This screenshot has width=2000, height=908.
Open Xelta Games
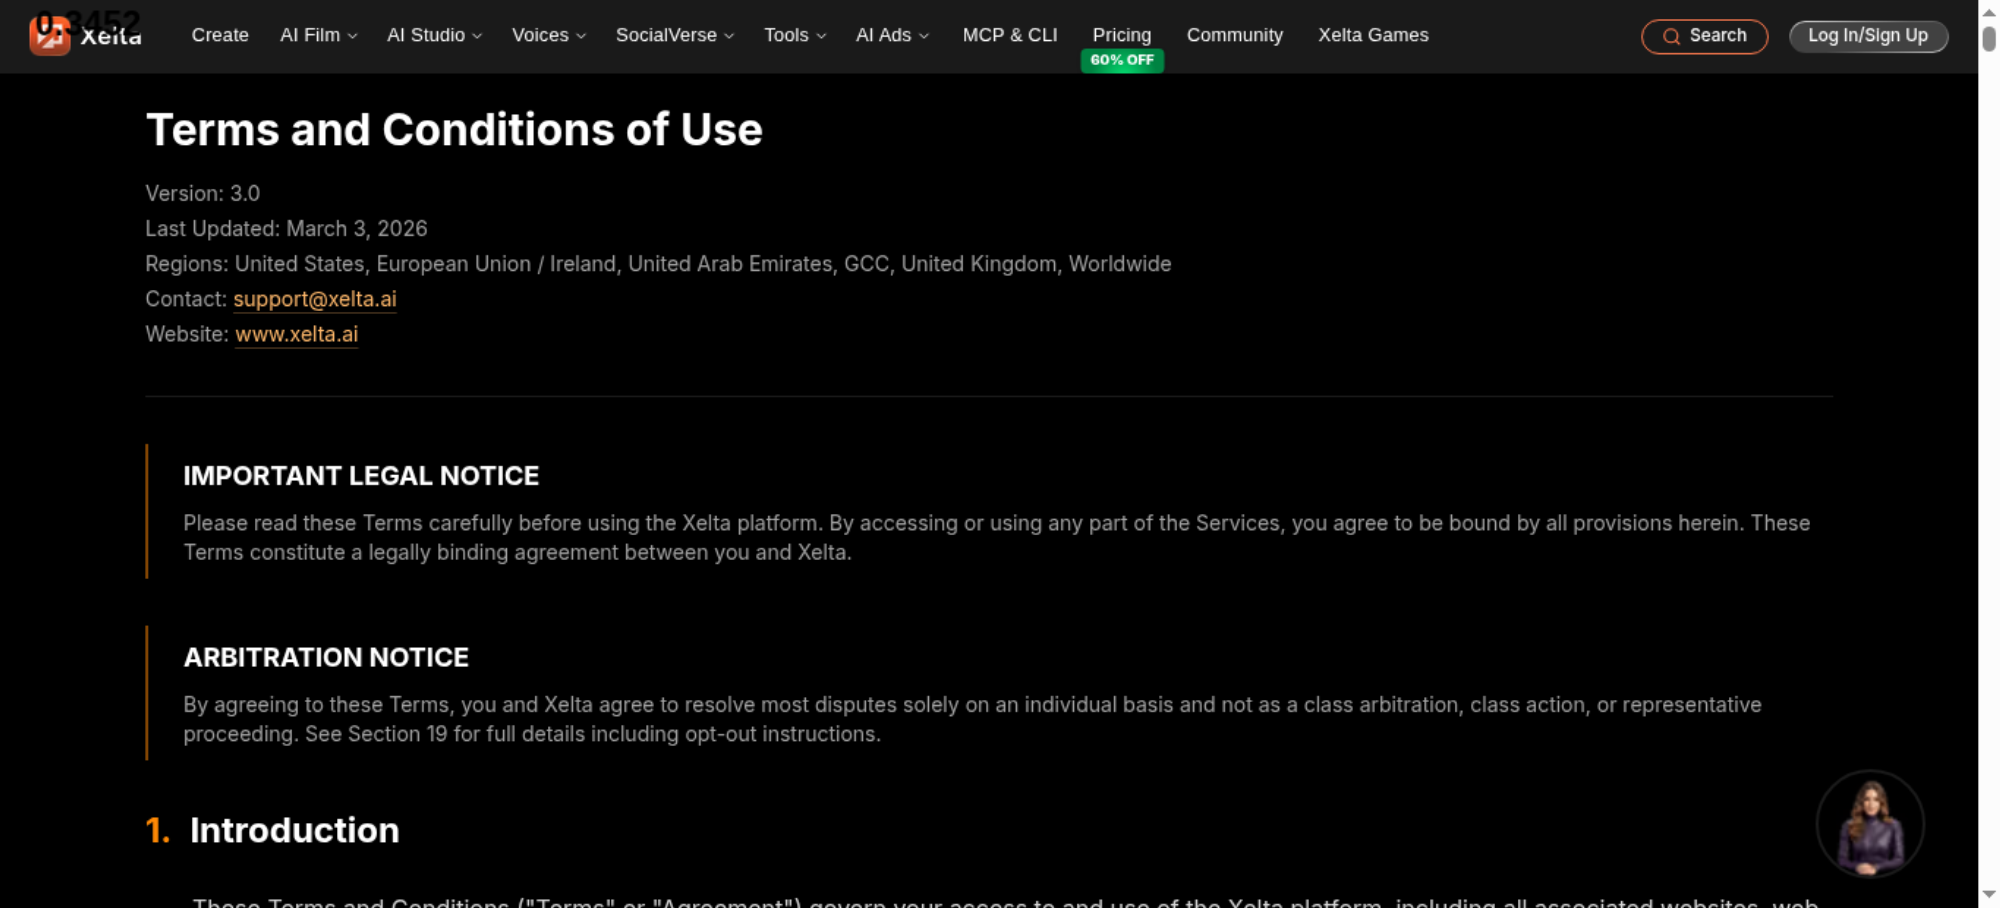click(1373, 35)
